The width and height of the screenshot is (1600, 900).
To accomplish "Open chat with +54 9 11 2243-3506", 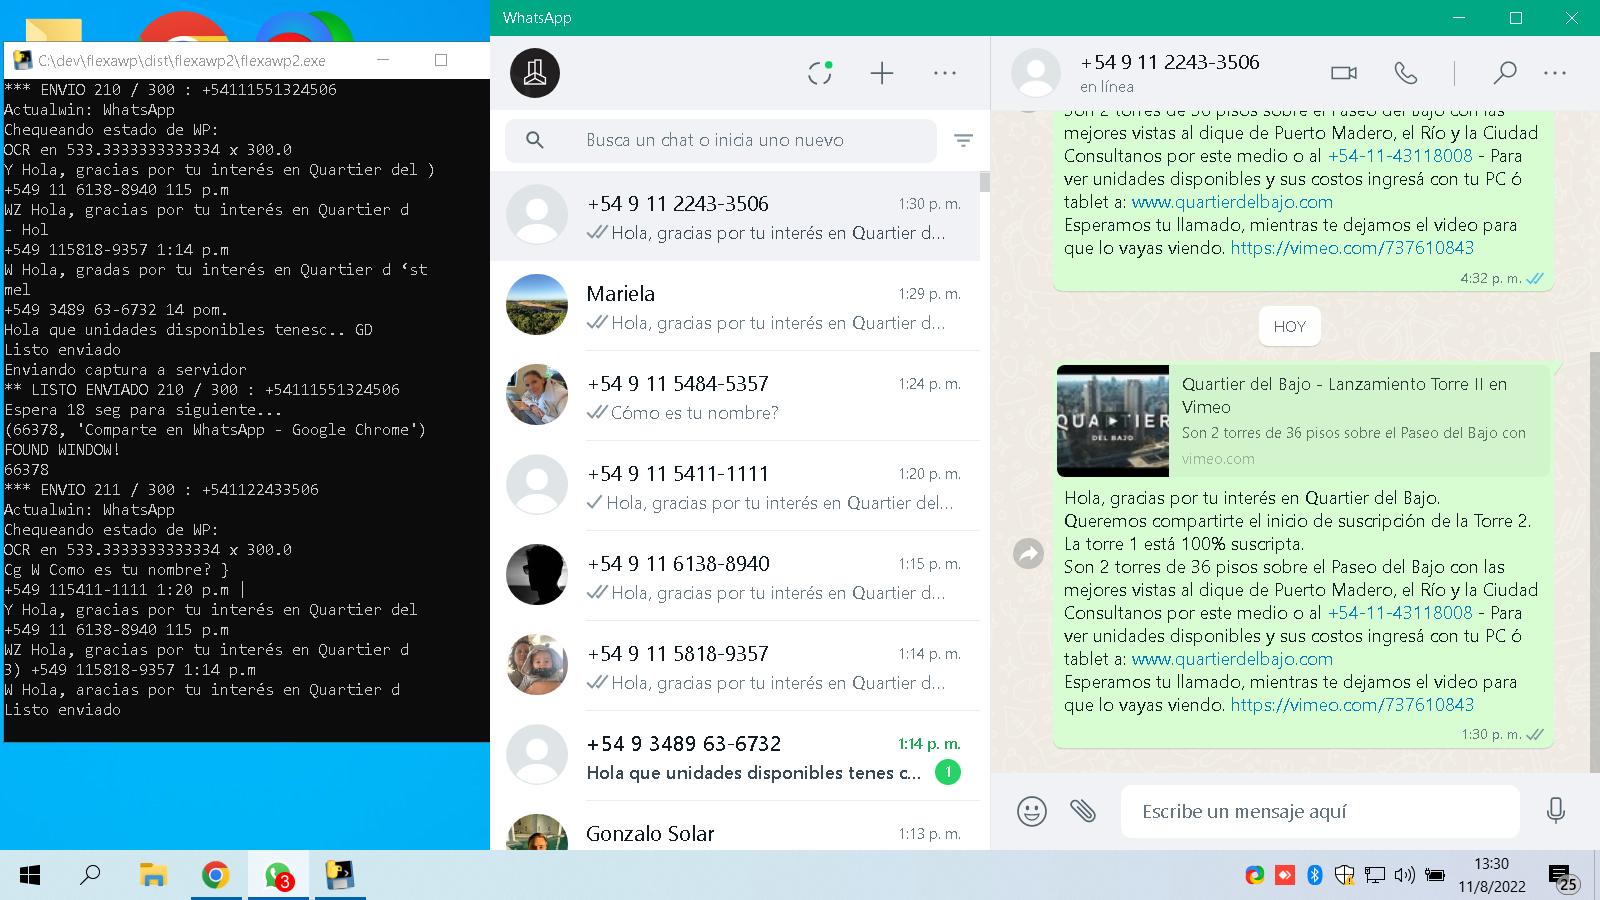I will pos(735,216).
